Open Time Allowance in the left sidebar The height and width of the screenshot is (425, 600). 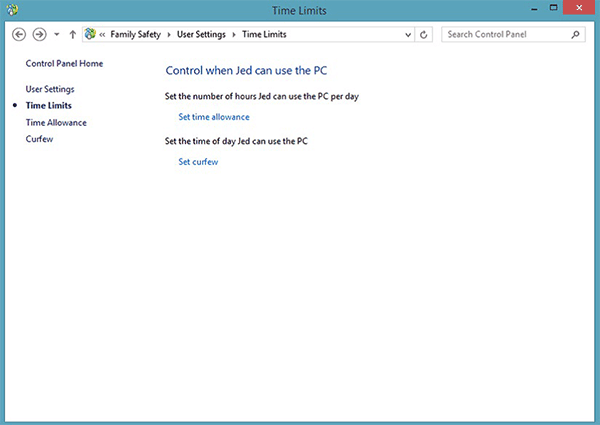click(x=56, y=122)
